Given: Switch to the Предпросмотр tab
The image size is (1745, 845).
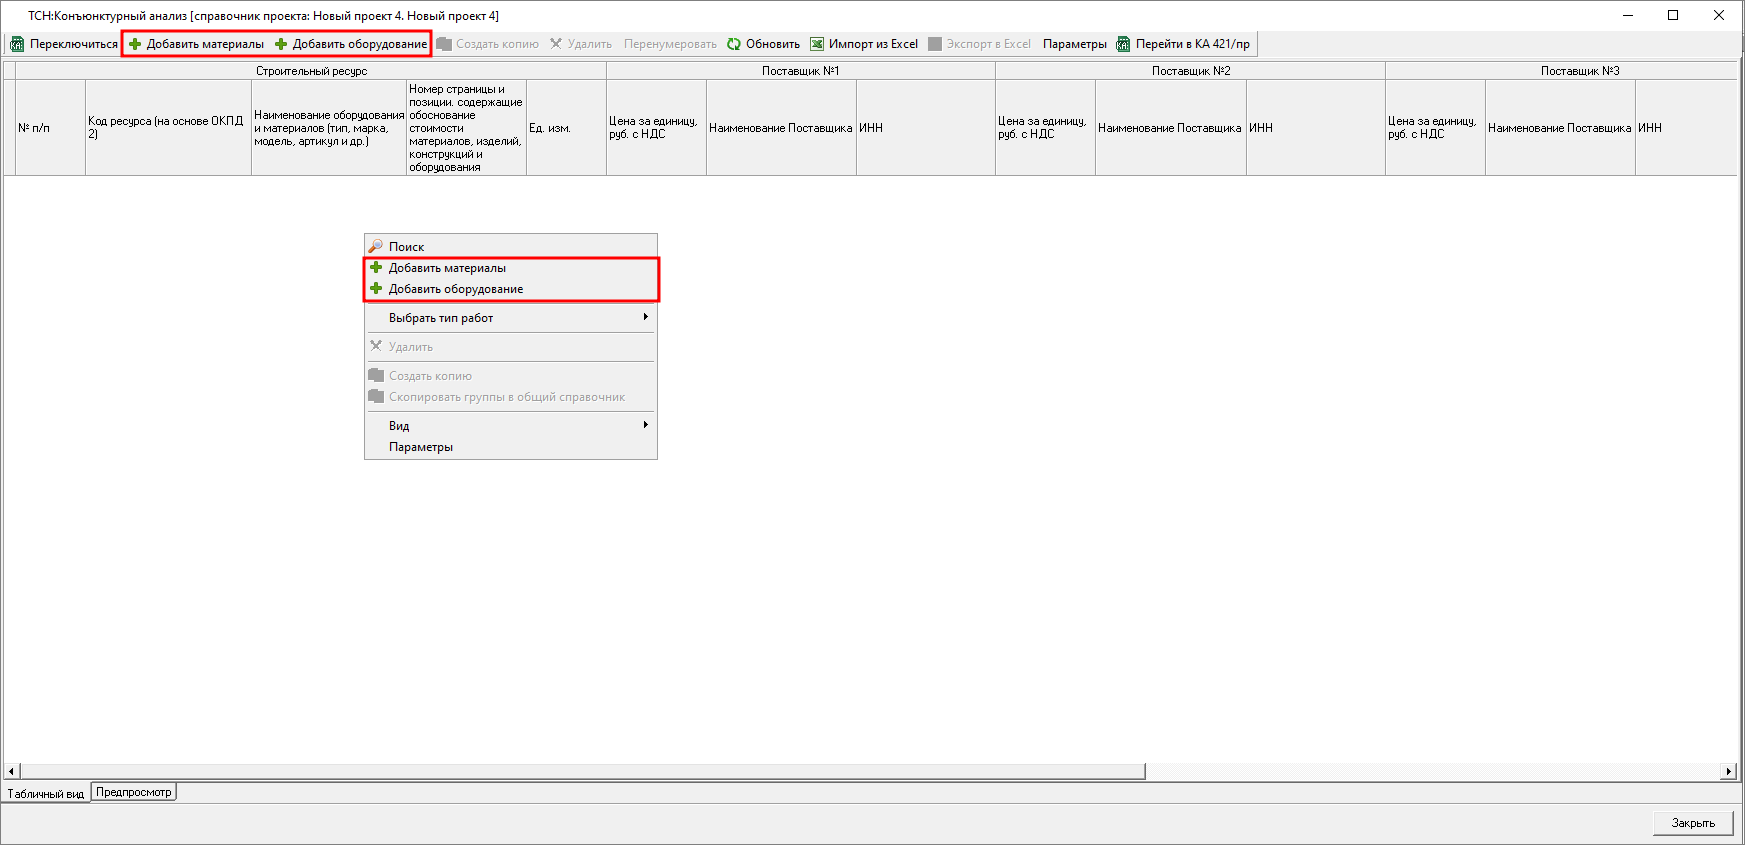Looking at the screenshot, I should 134,792.
